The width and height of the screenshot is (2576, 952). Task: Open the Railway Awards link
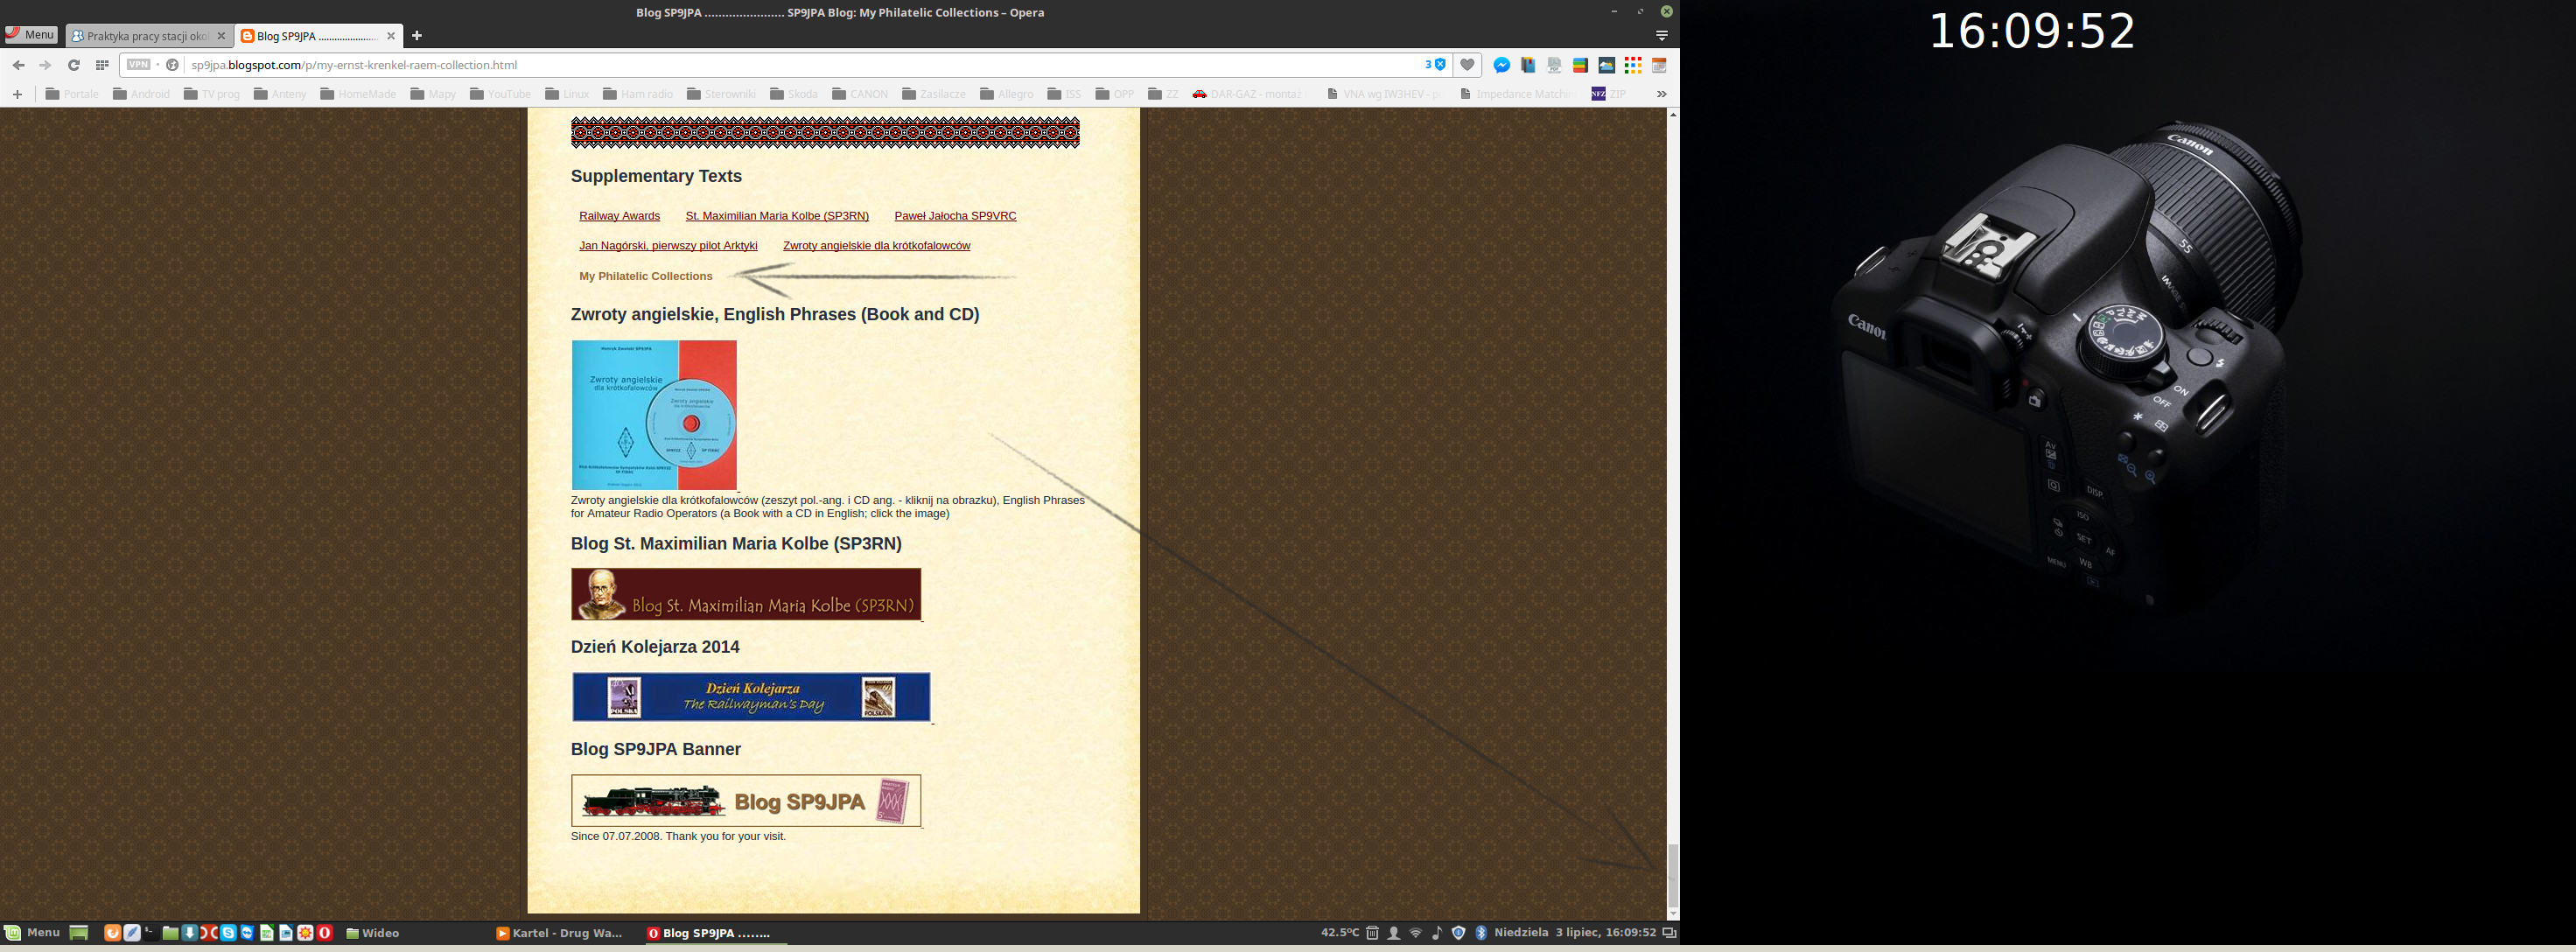click(x=619, y=216)
